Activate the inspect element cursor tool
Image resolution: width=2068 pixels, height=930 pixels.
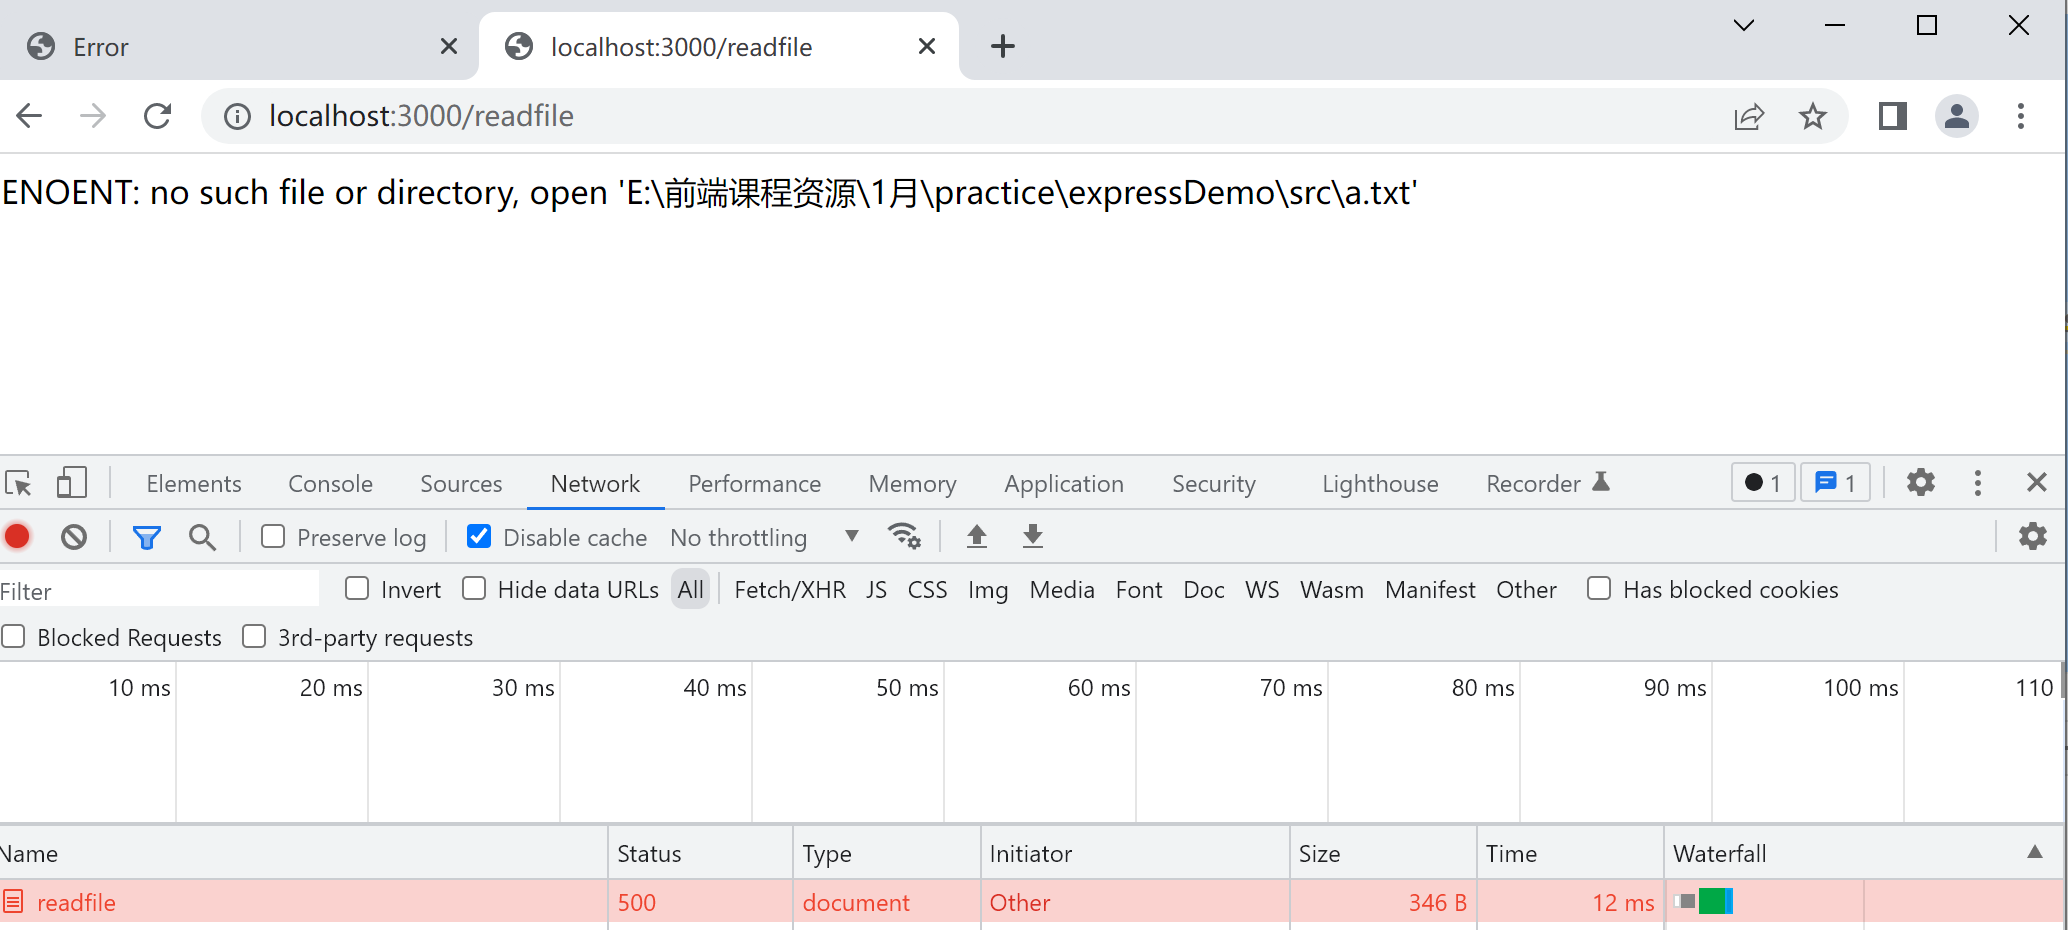tap(18, 483)
